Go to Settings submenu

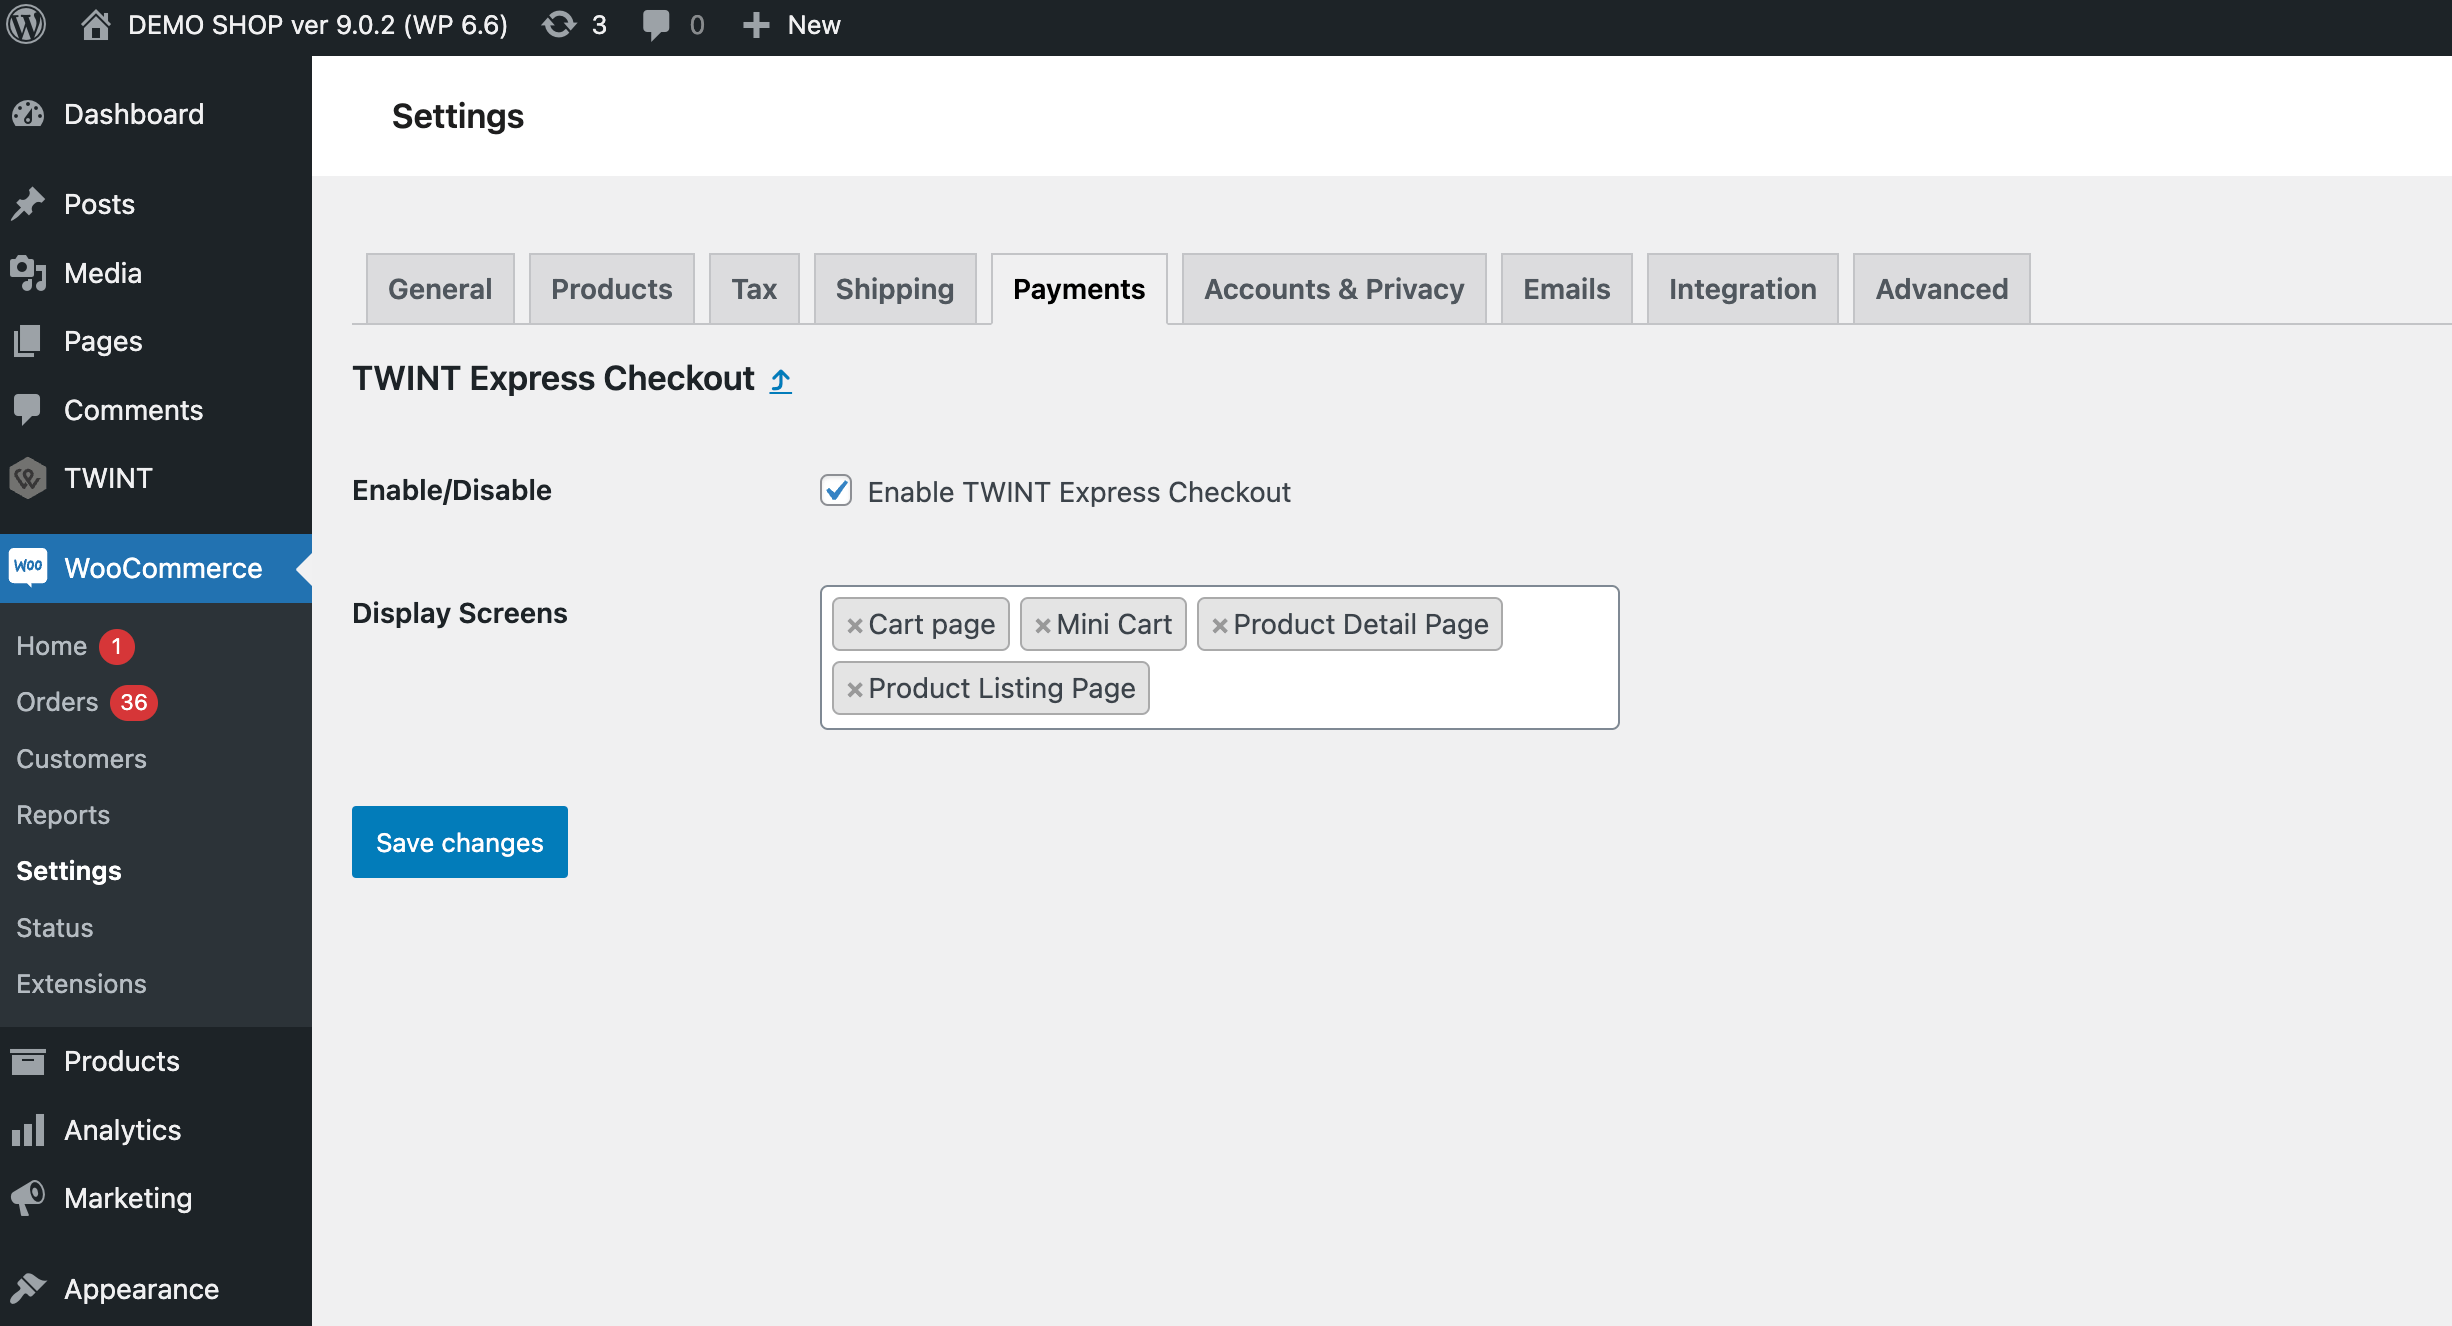point(69,871)
